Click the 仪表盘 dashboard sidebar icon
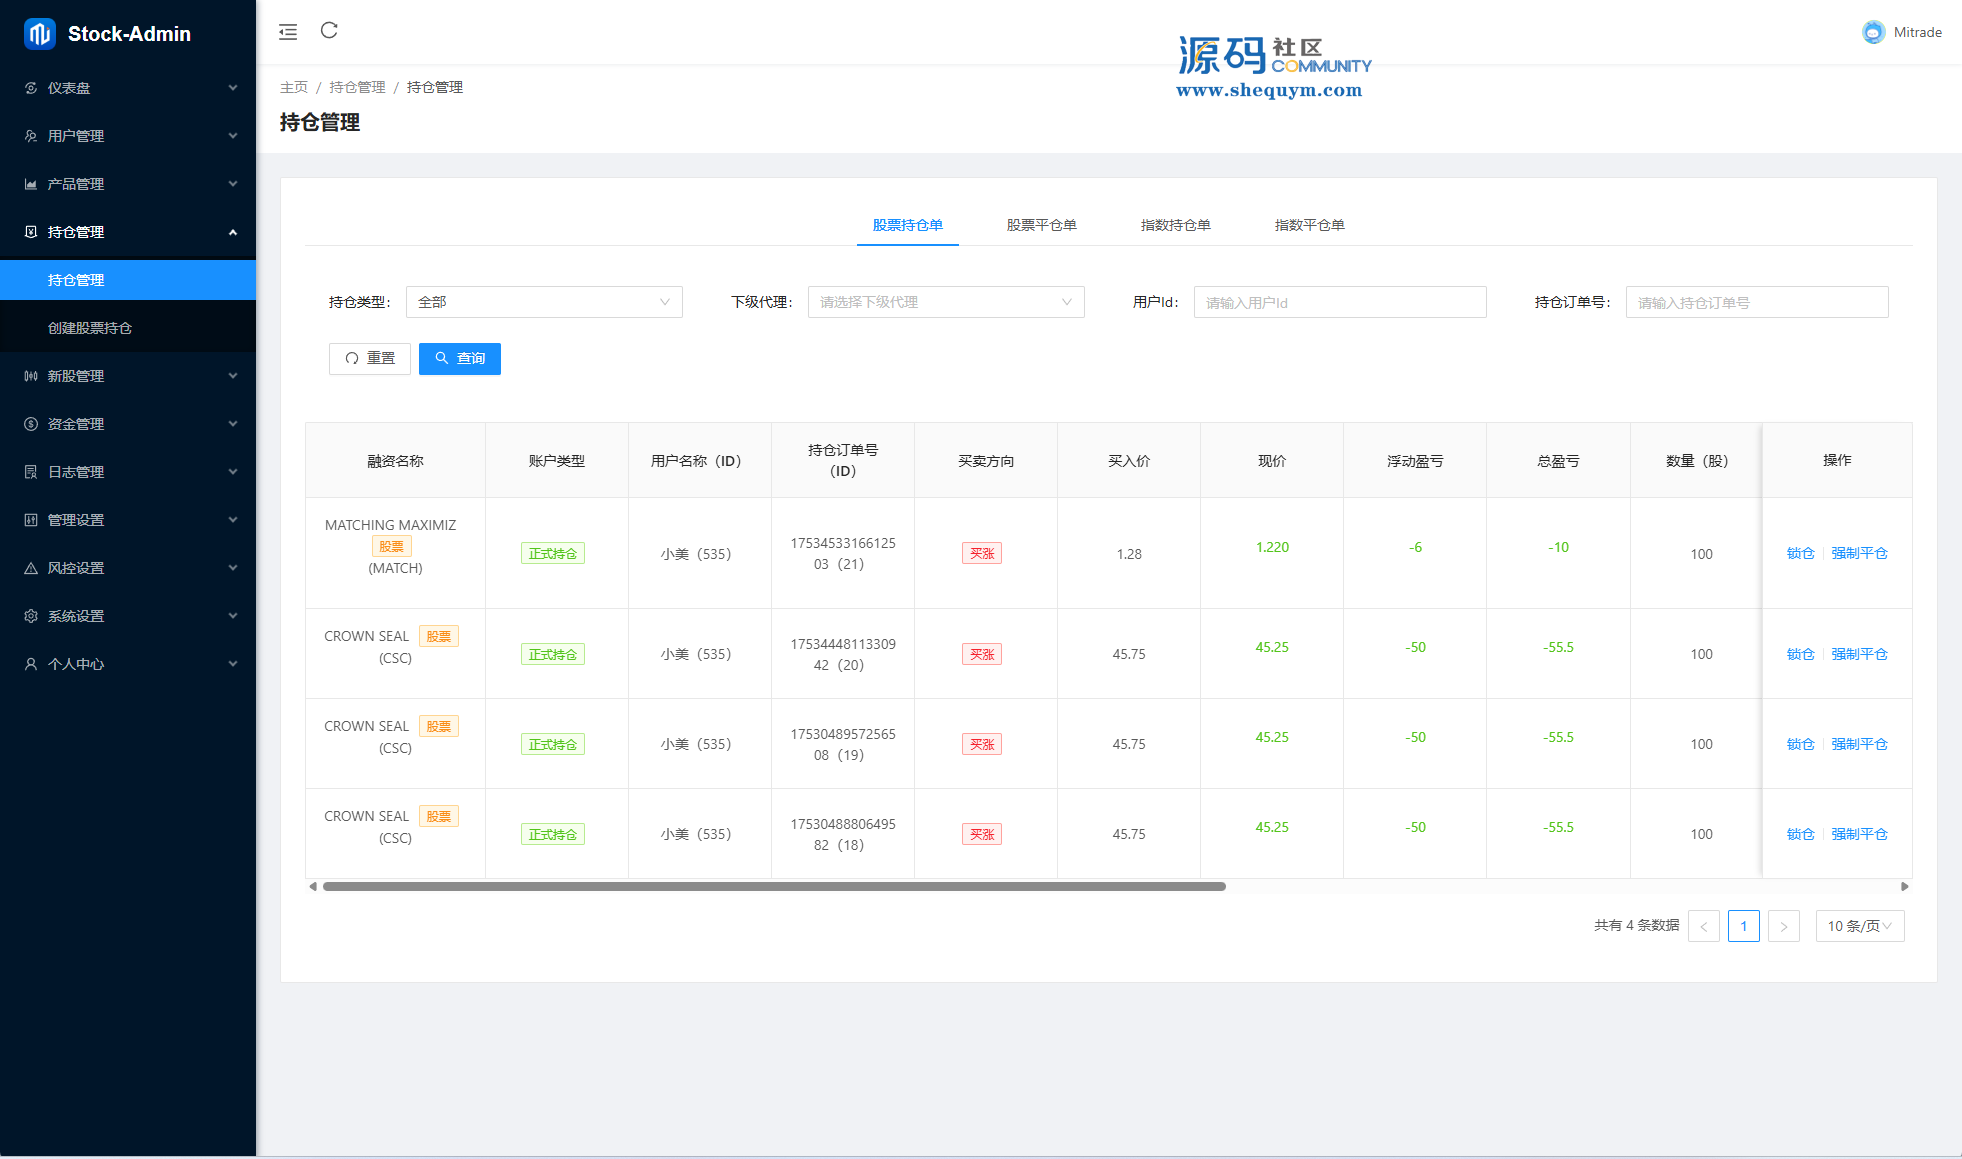The width and height of the screenshot is (1962, 1159). click(31, 88)
